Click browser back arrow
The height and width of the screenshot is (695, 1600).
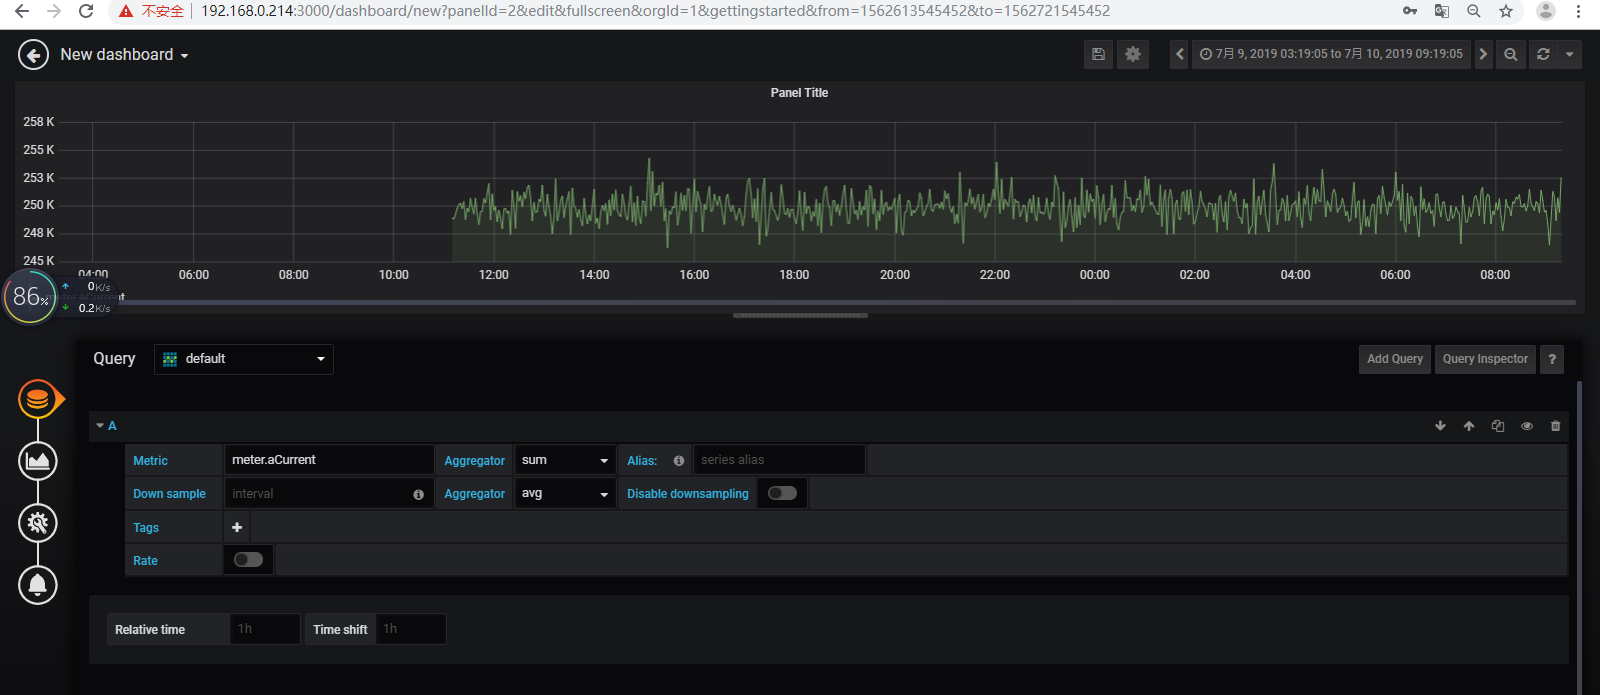pyautogui.click(x=22, y=11)
